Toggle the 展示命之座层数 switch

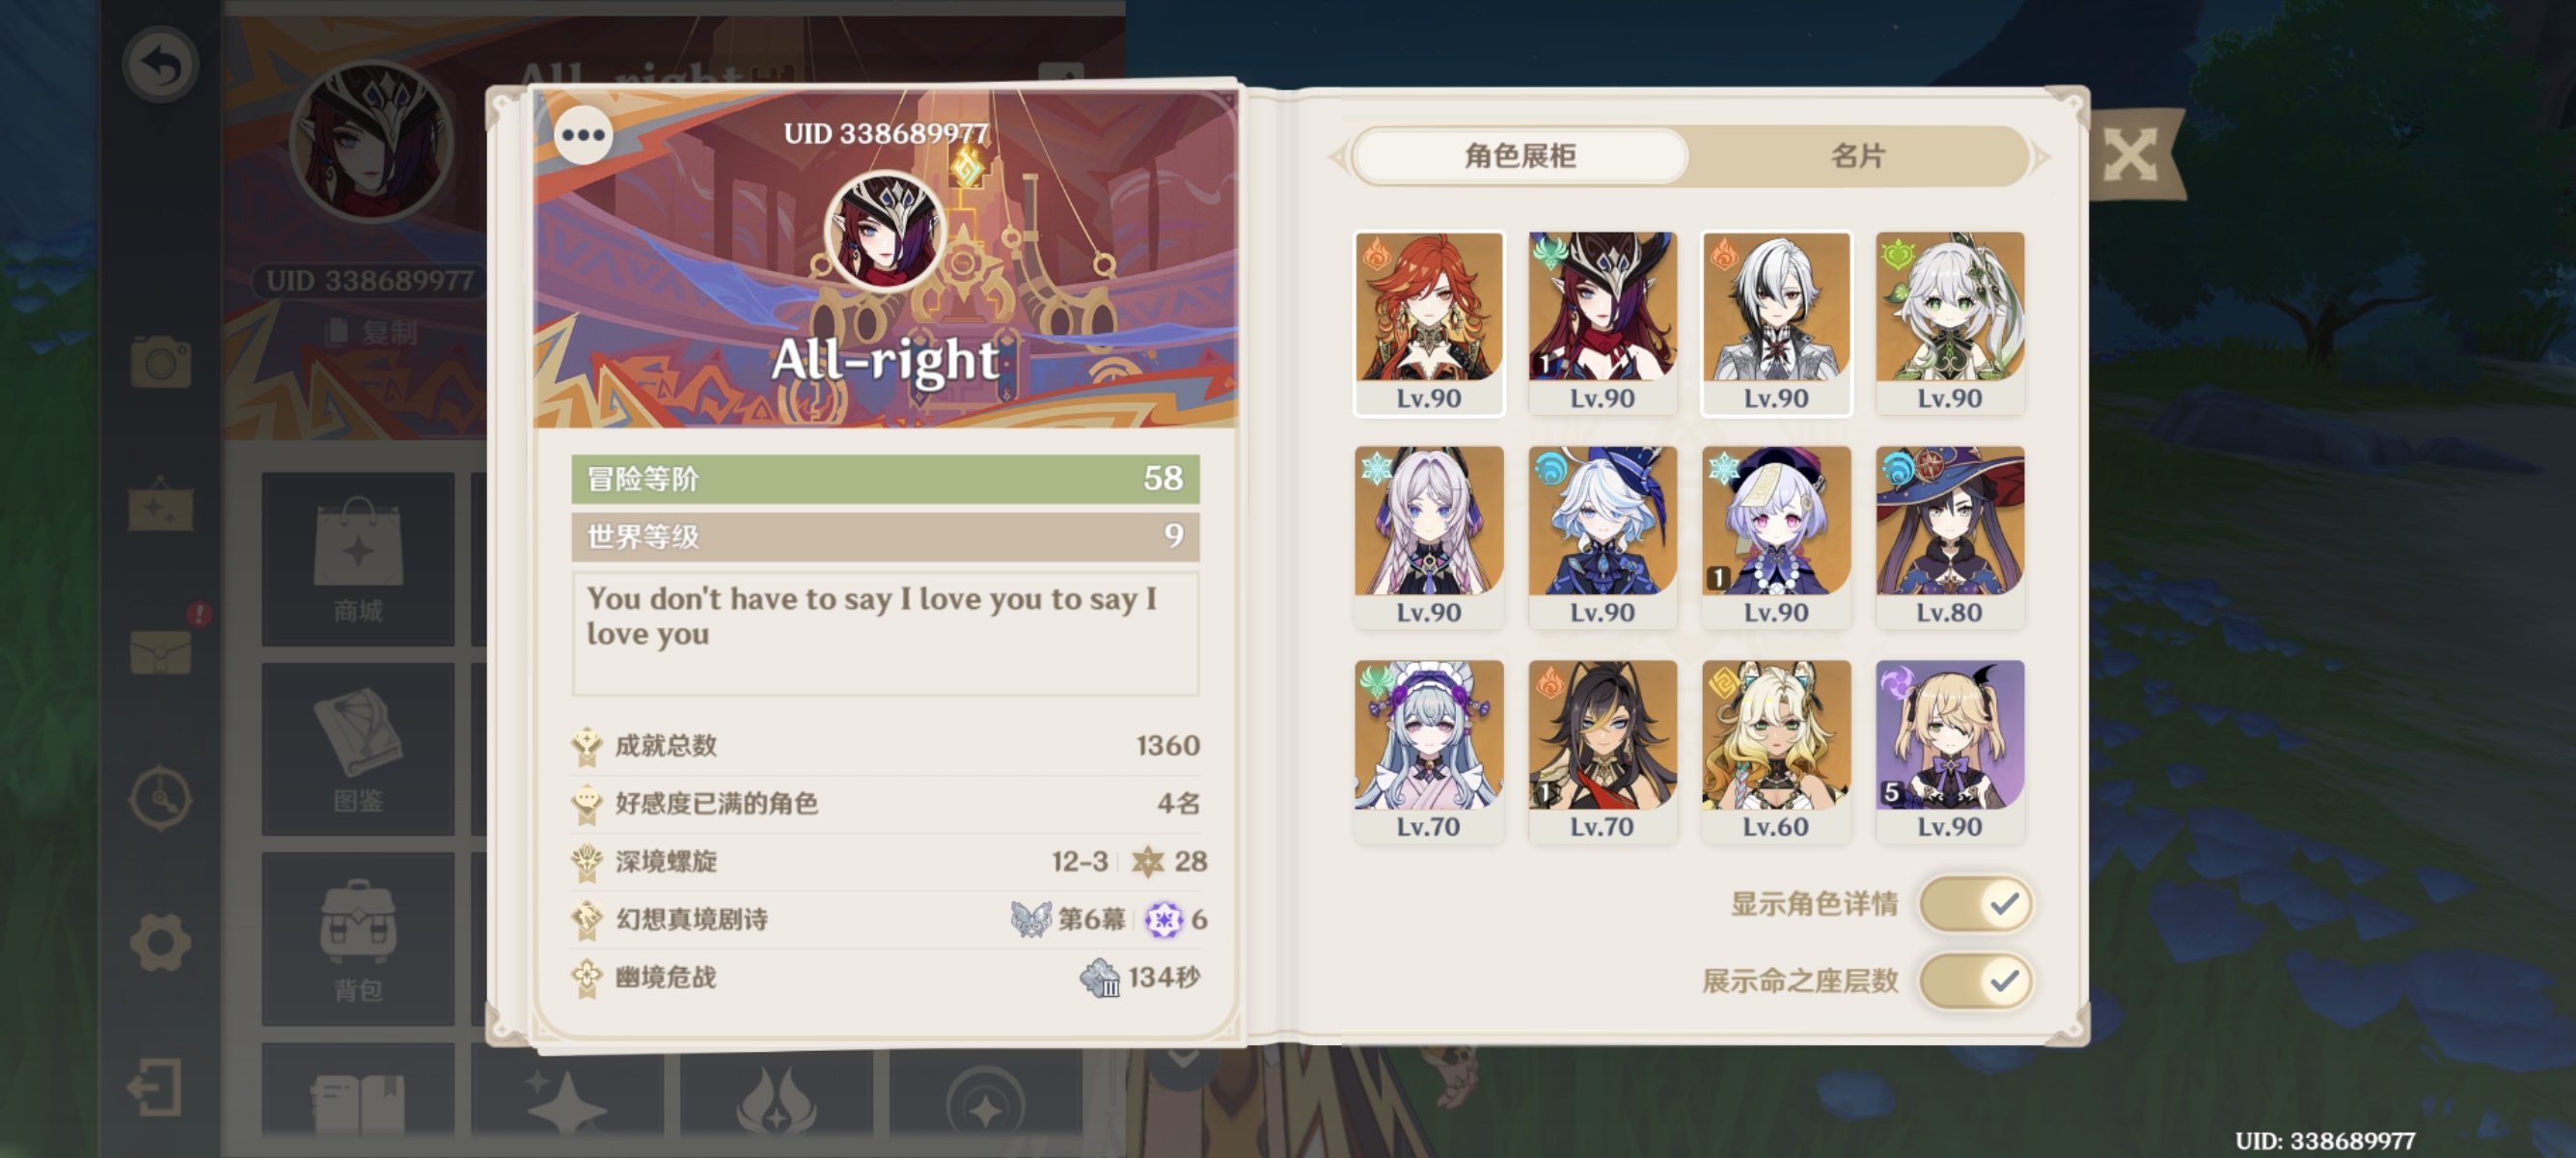point(1975,981)
